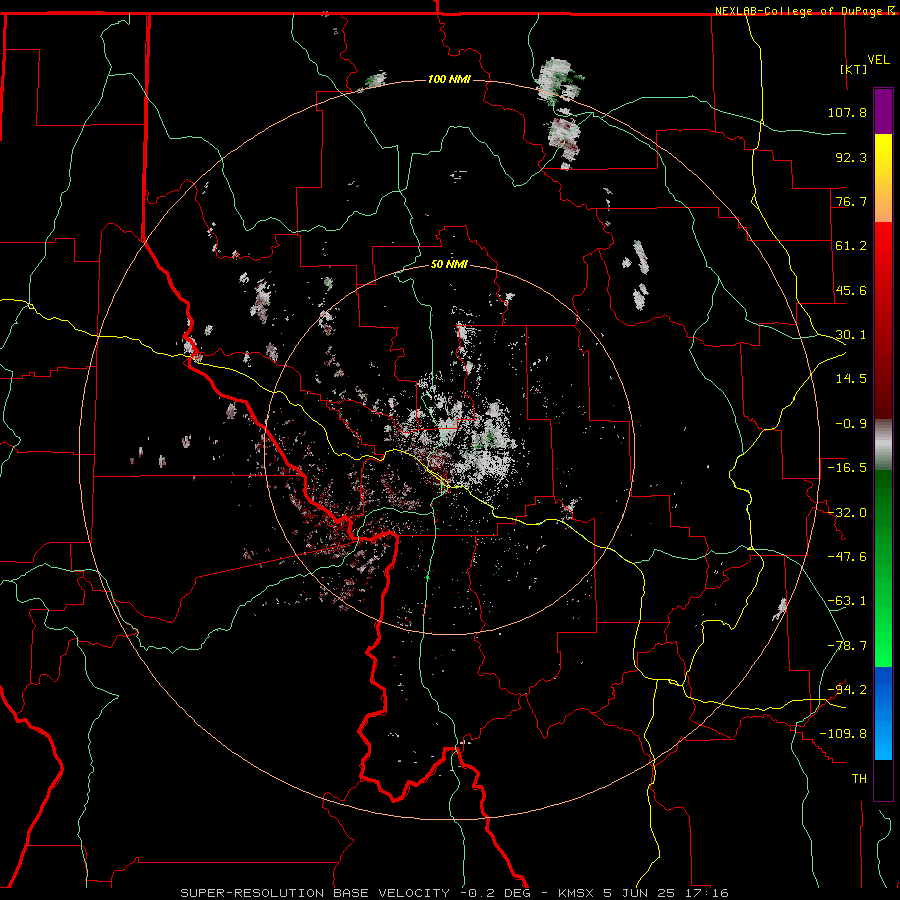Screen dimensions: 900x900
Task: Click the -94.2 velocity scale value
Action: [847, 690]
